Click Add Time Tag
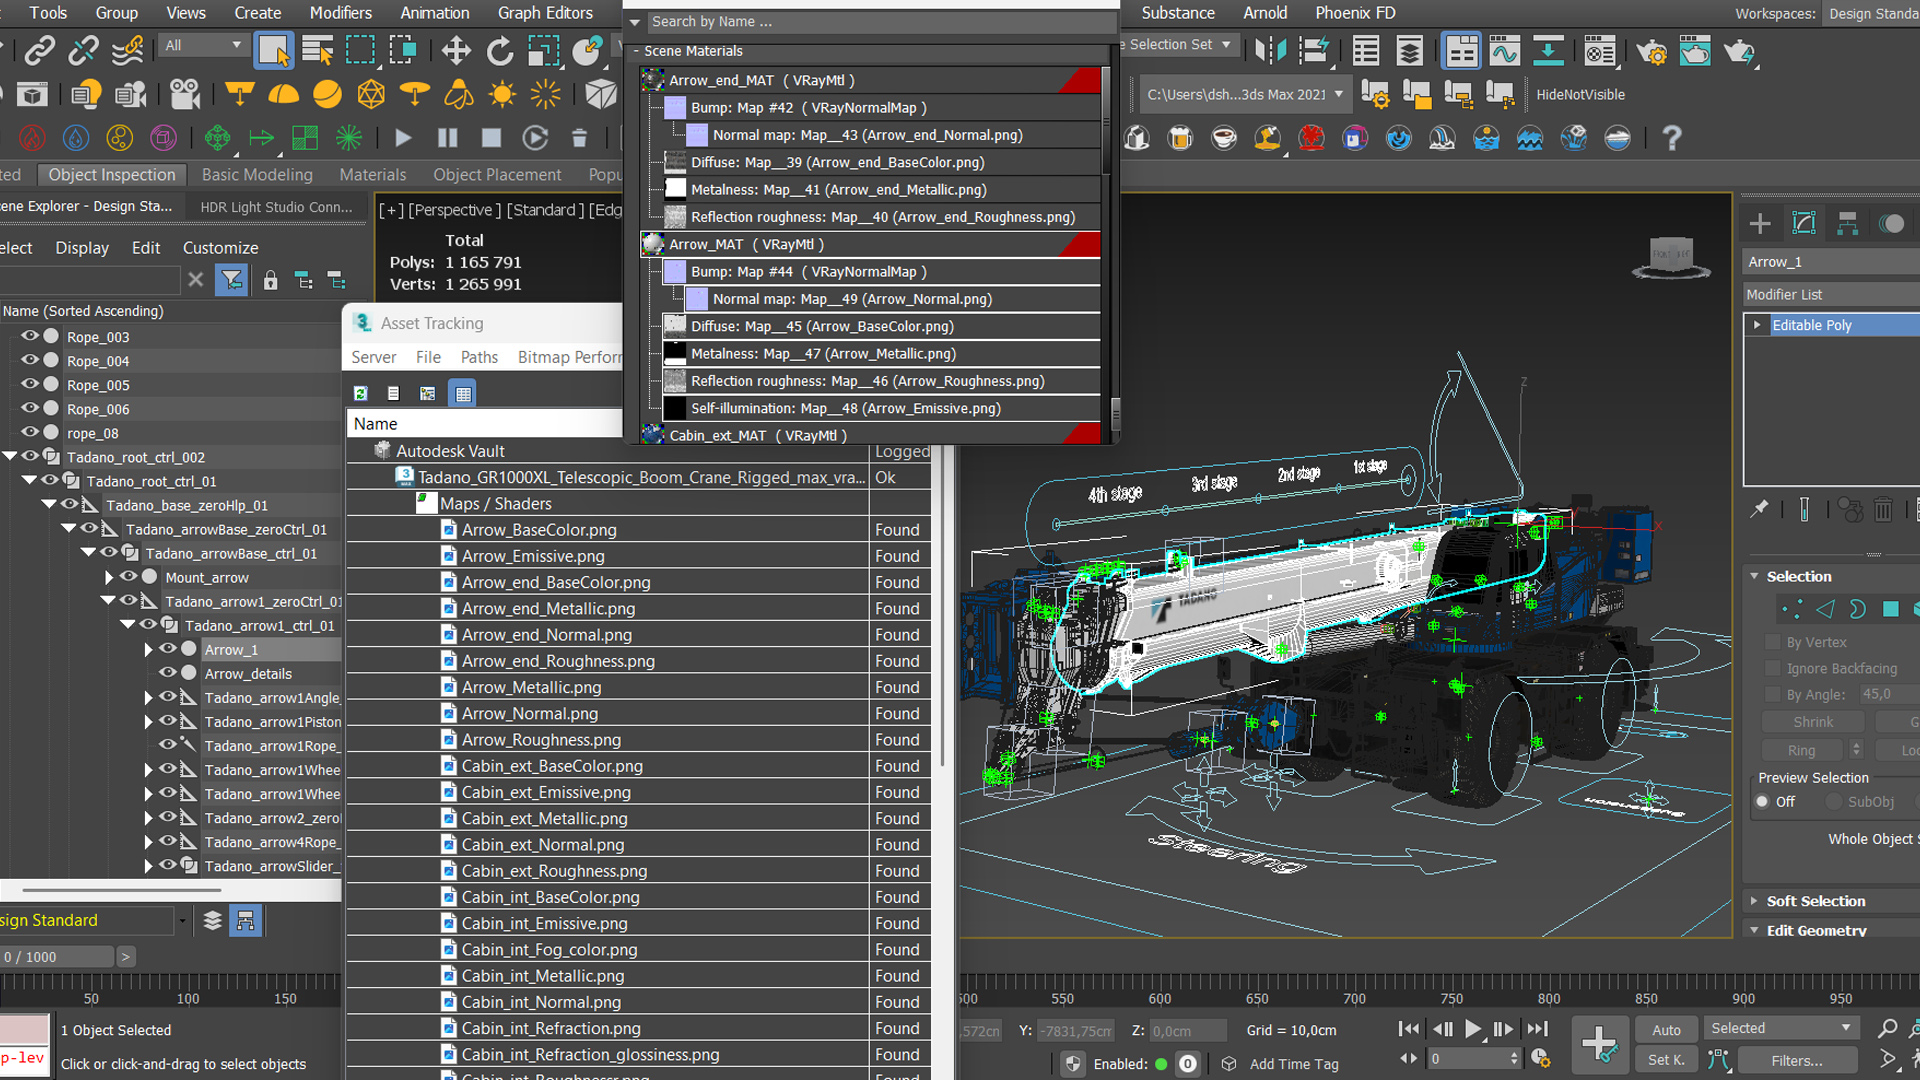 1294,1064
